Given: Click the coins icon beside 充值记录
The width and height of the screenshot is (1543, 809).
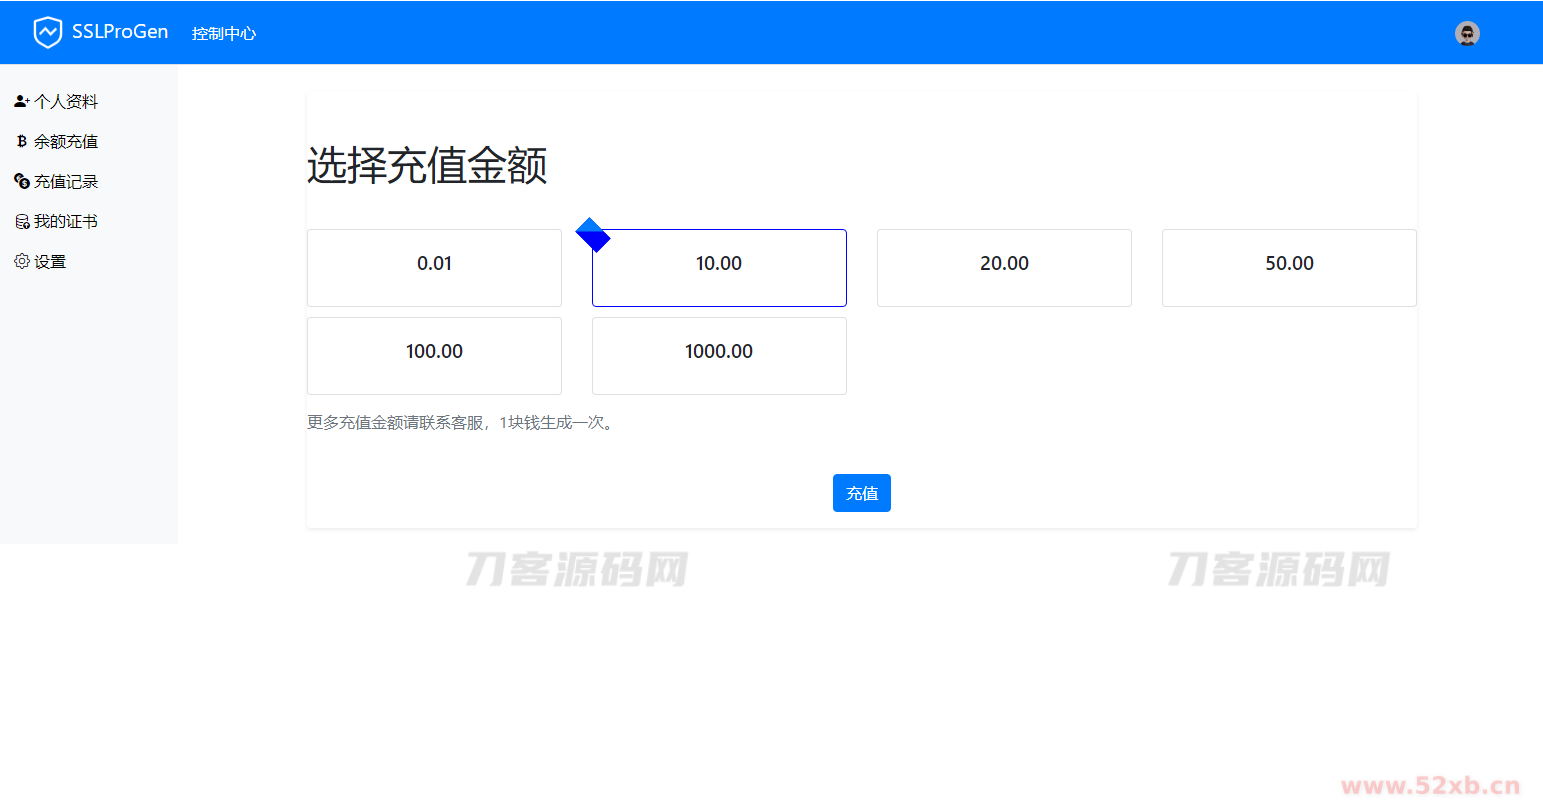Looking at the screenshot, I should tap(21, 182).
